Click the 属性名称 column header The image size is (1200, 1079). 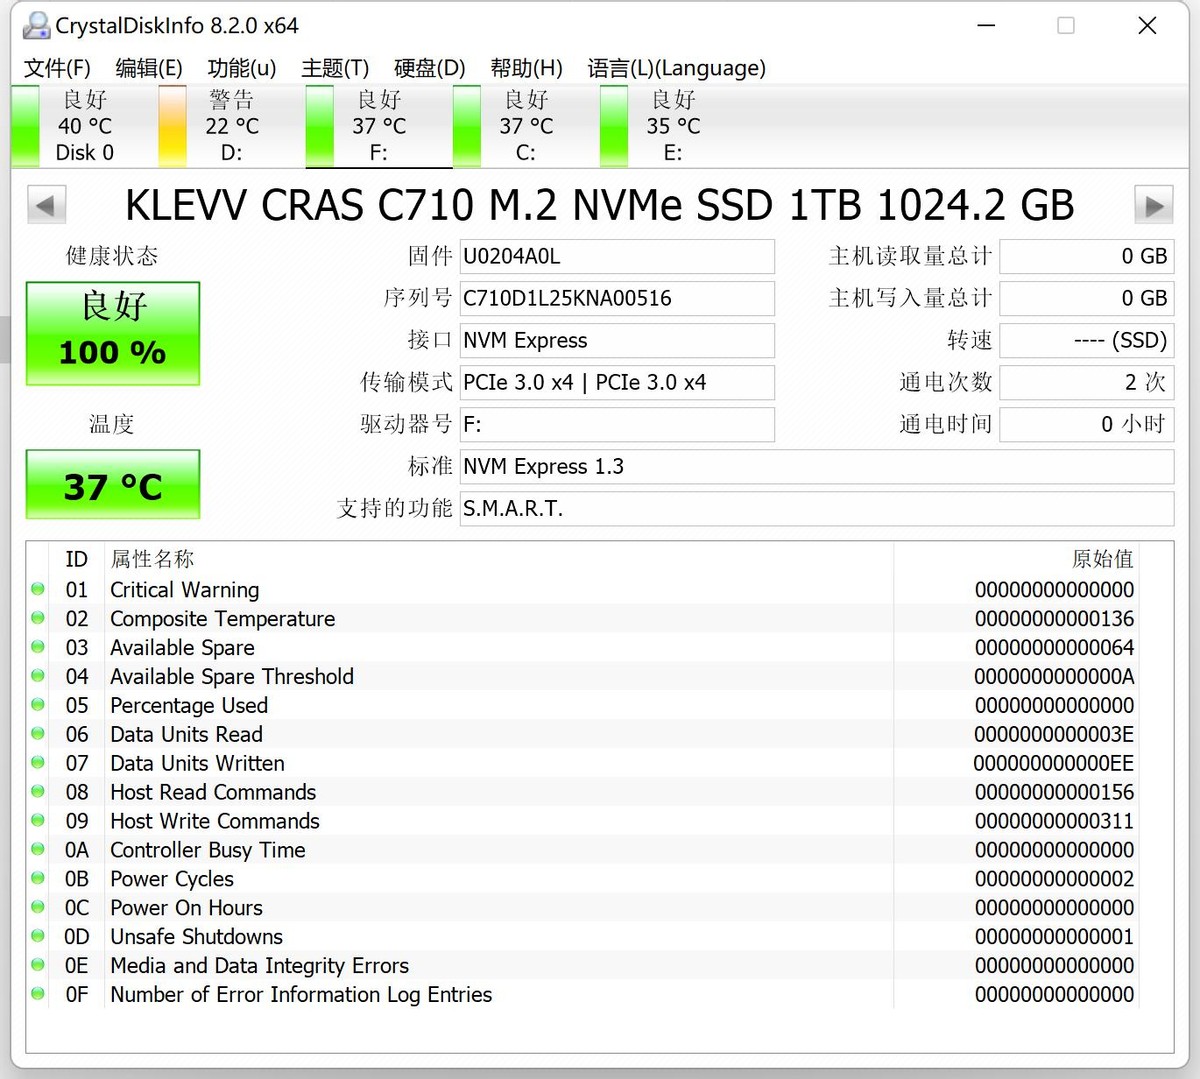[x=152, y=559]
